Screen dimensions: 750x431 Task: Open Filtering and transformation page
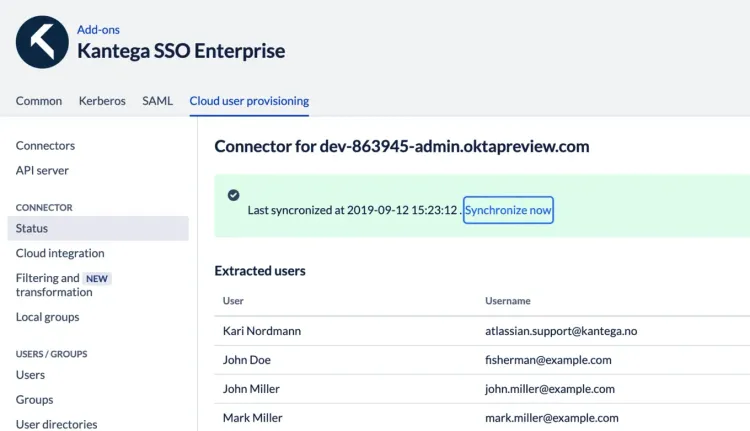click(x=54, y=285)
